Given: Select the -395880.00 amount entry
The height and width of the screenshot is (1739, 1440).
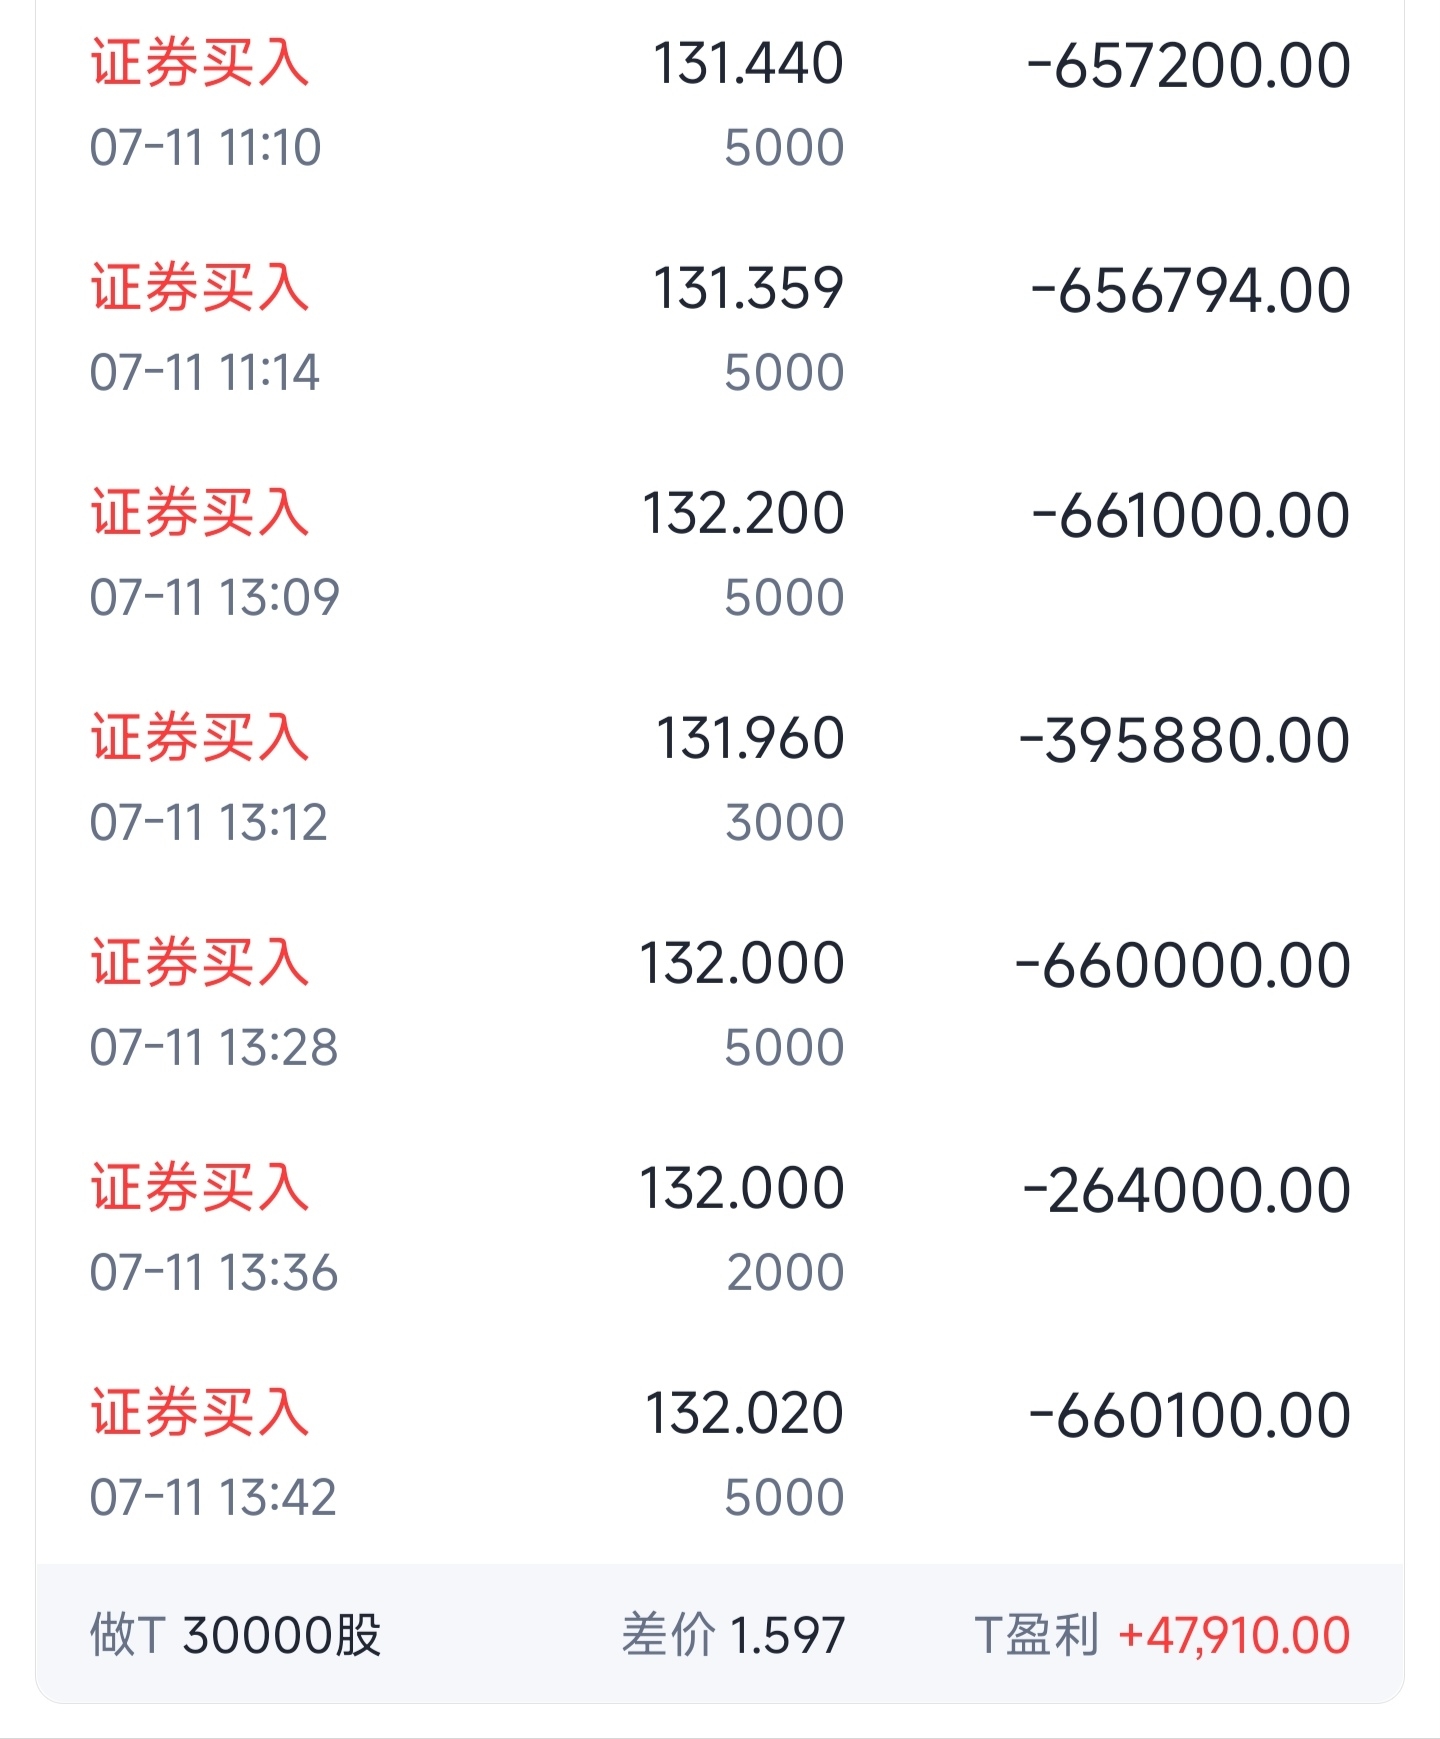Looking at the screenshot, I should (1184, 741).
